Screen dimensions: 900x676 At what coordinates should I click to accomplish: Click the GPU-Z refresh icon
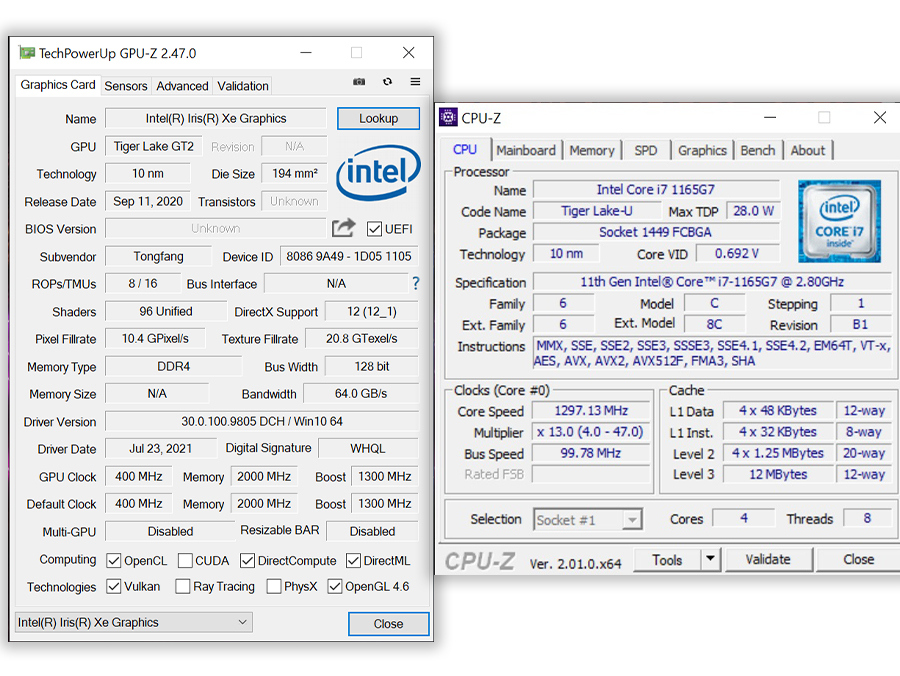coord(387,81)
